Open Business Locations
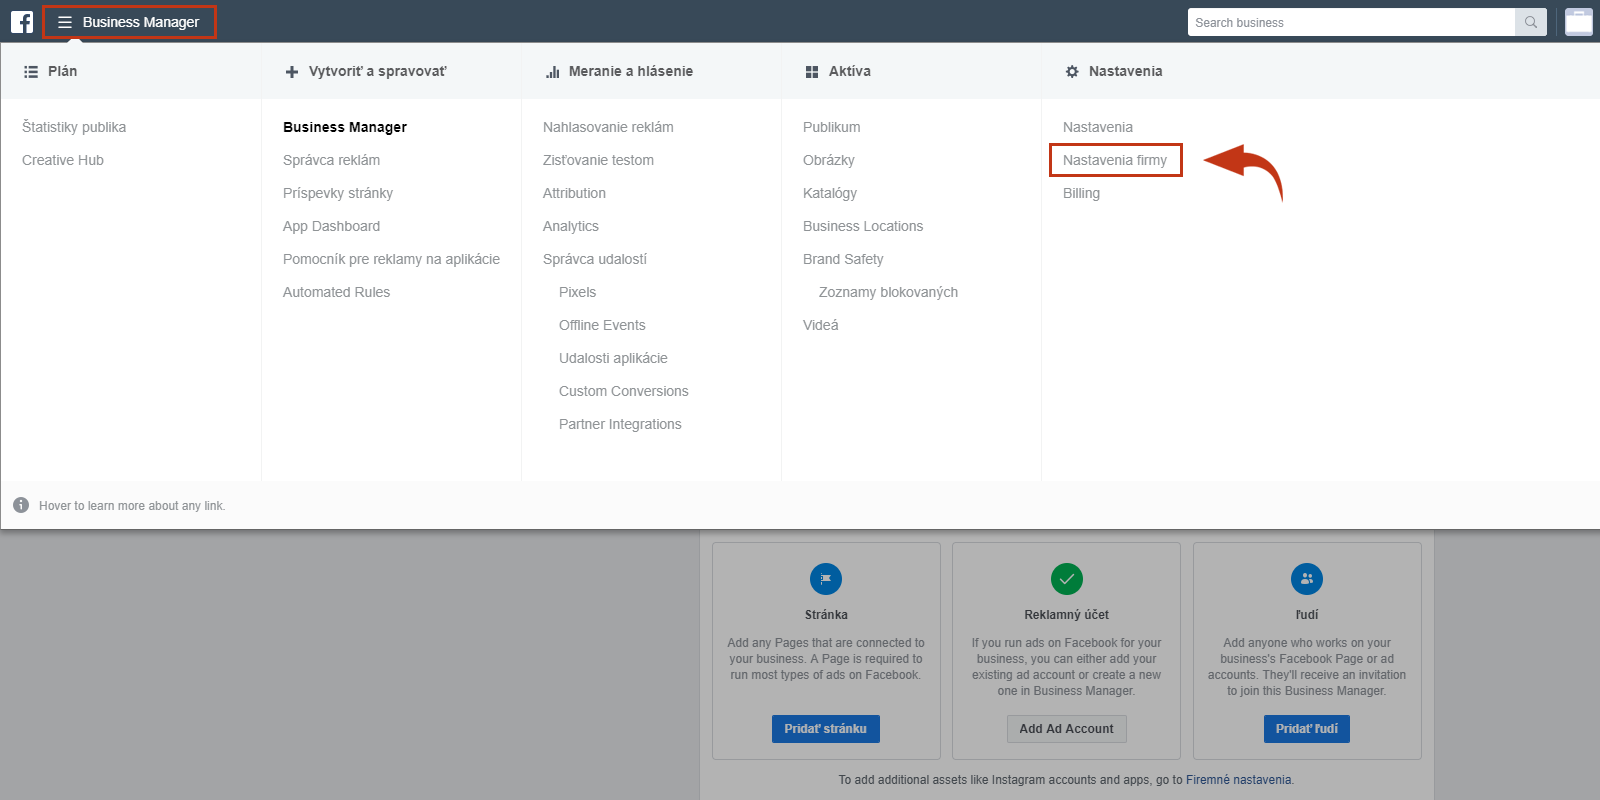 pyautogui.click(x=863, y=226)
